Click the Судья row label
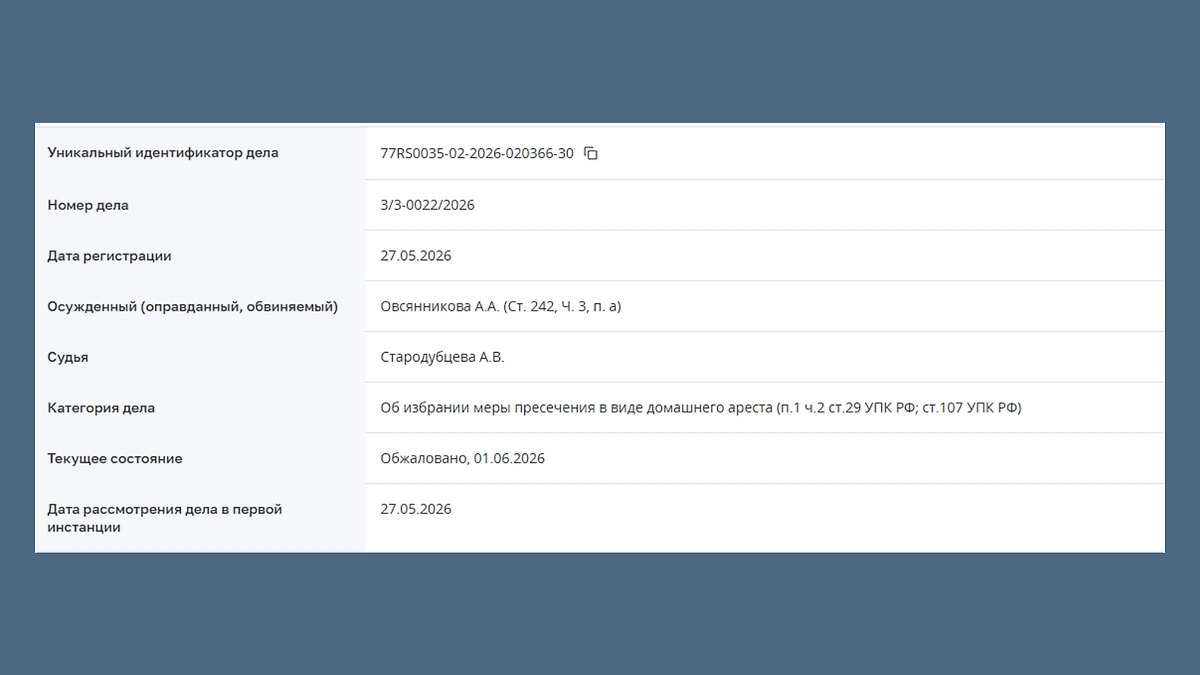 pos(68,357)
